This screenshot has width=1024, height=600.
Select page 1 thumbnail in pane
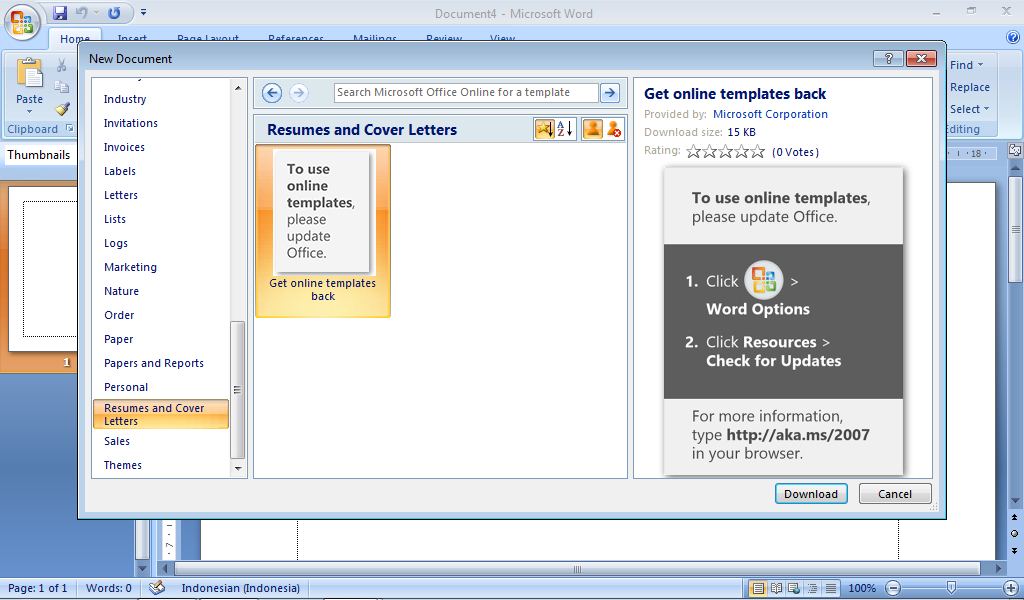click(x=42, y=268)
